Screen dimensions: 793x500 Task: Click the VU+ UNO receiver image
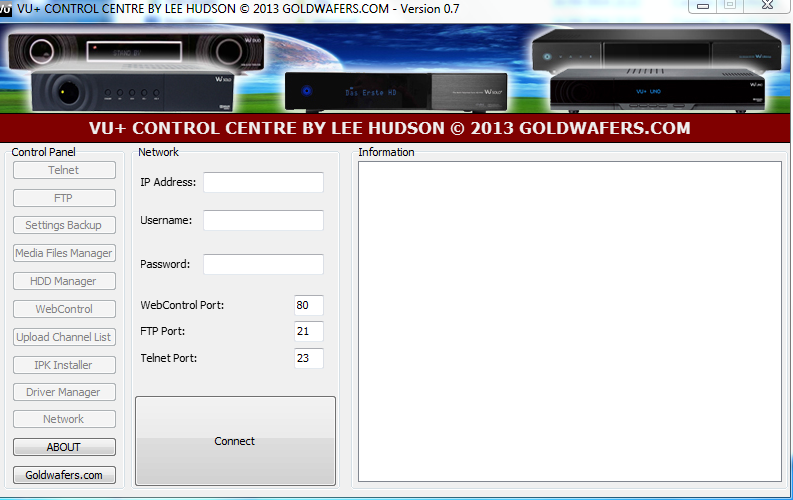657,91
